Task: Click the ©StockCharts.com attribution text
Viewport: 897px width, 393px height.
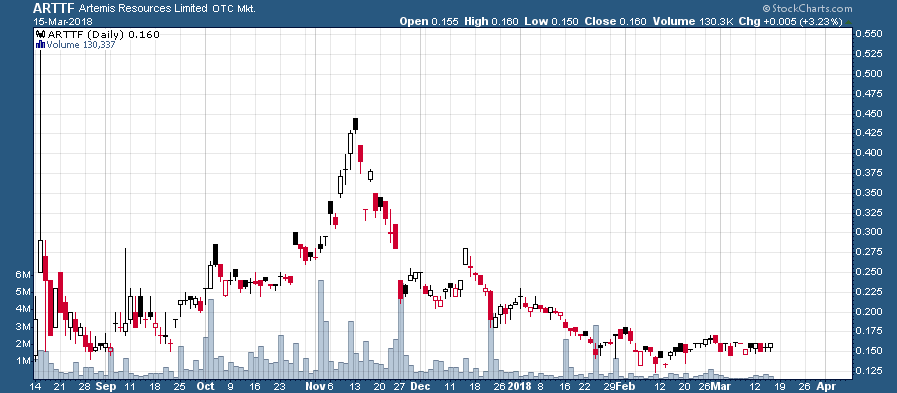Action: pos(807,9)
